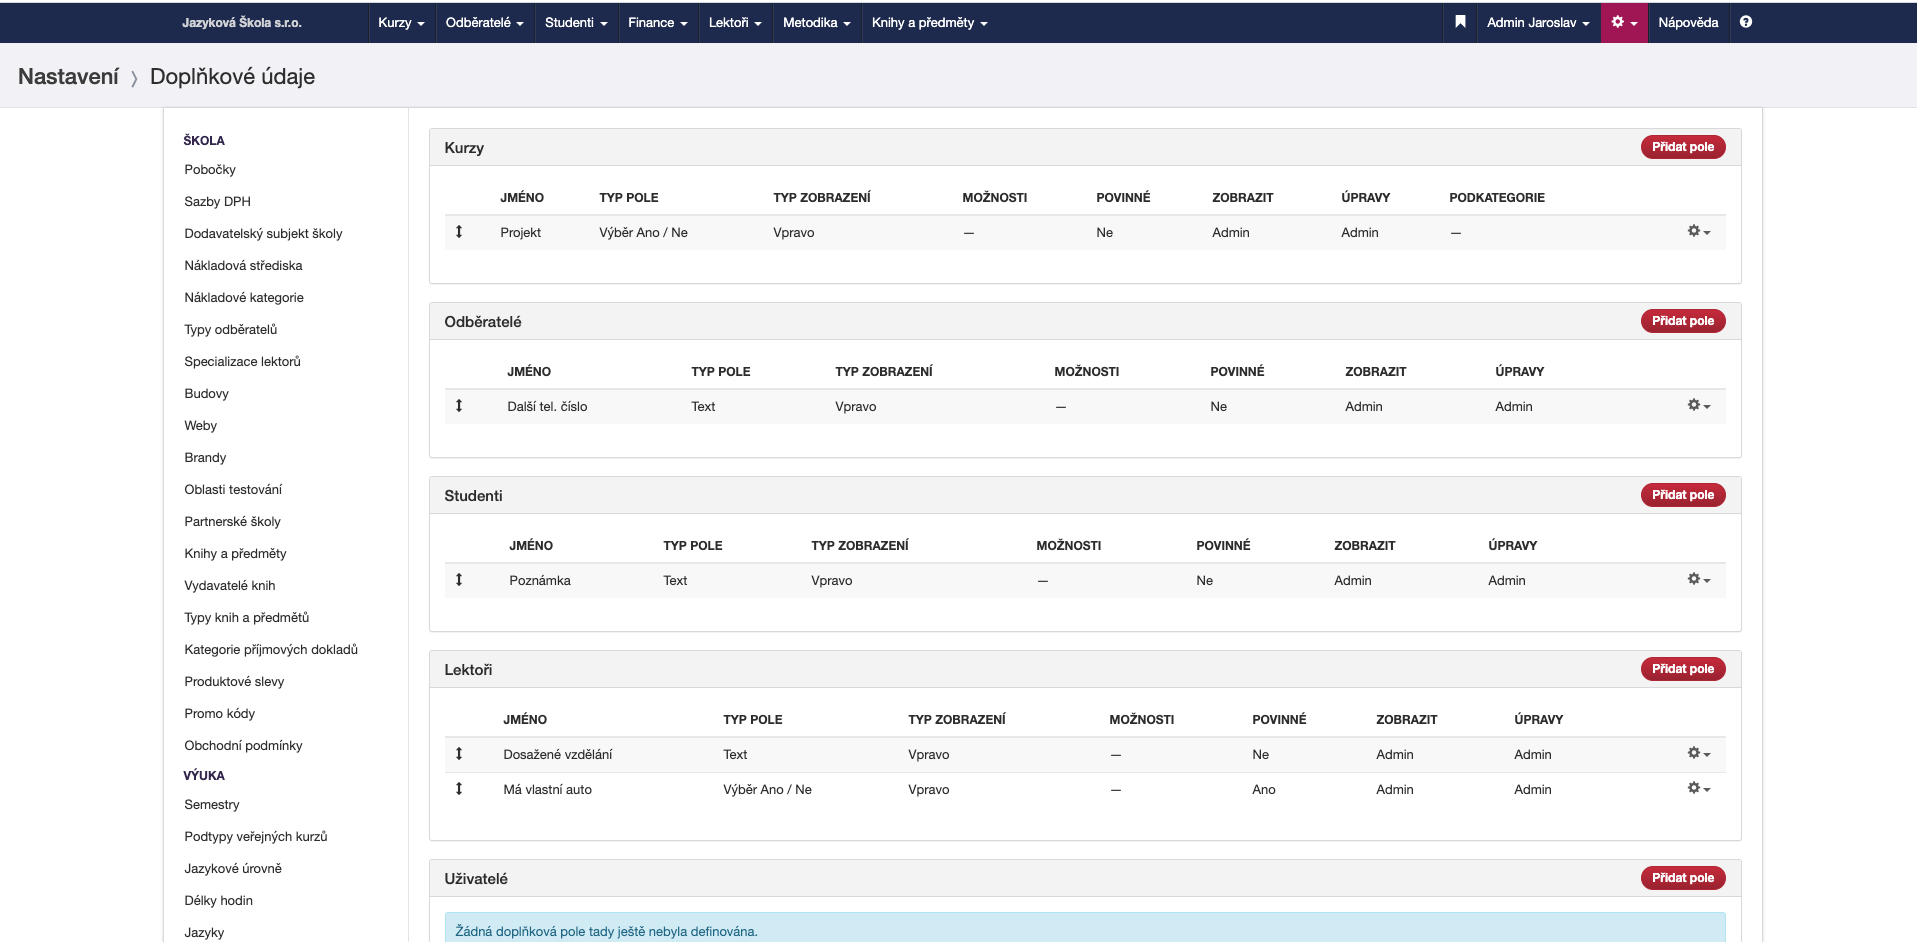The height and width of the screenshot is (942, 1917).
Task: Click 'Výběr Ano / Ne' in Projekt row
Action: pos(643,233)
